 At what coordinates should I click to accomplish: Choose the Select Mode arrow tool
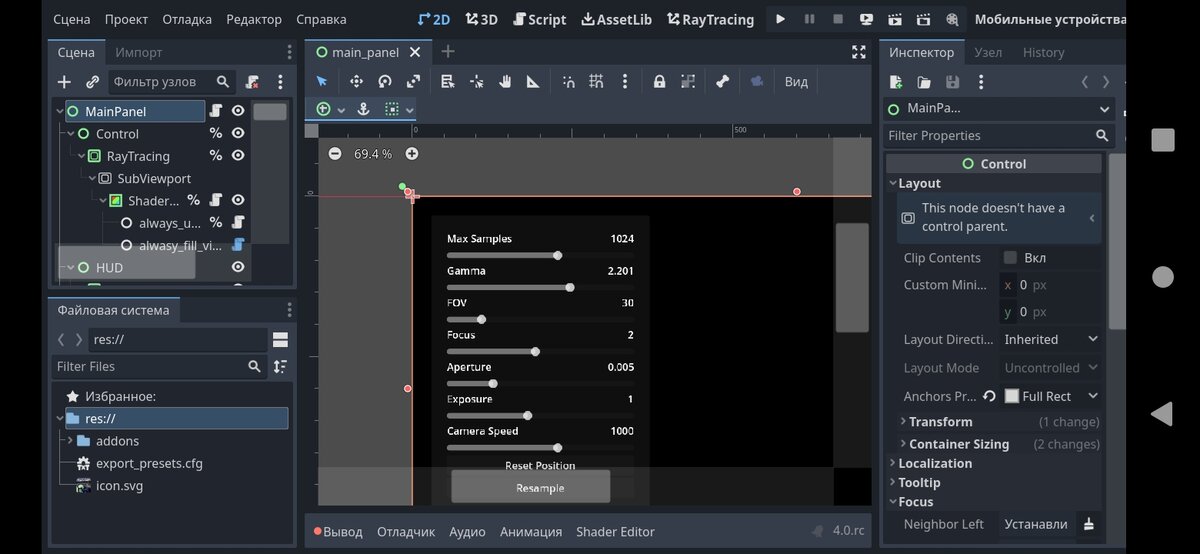click(x=322, y=82)
